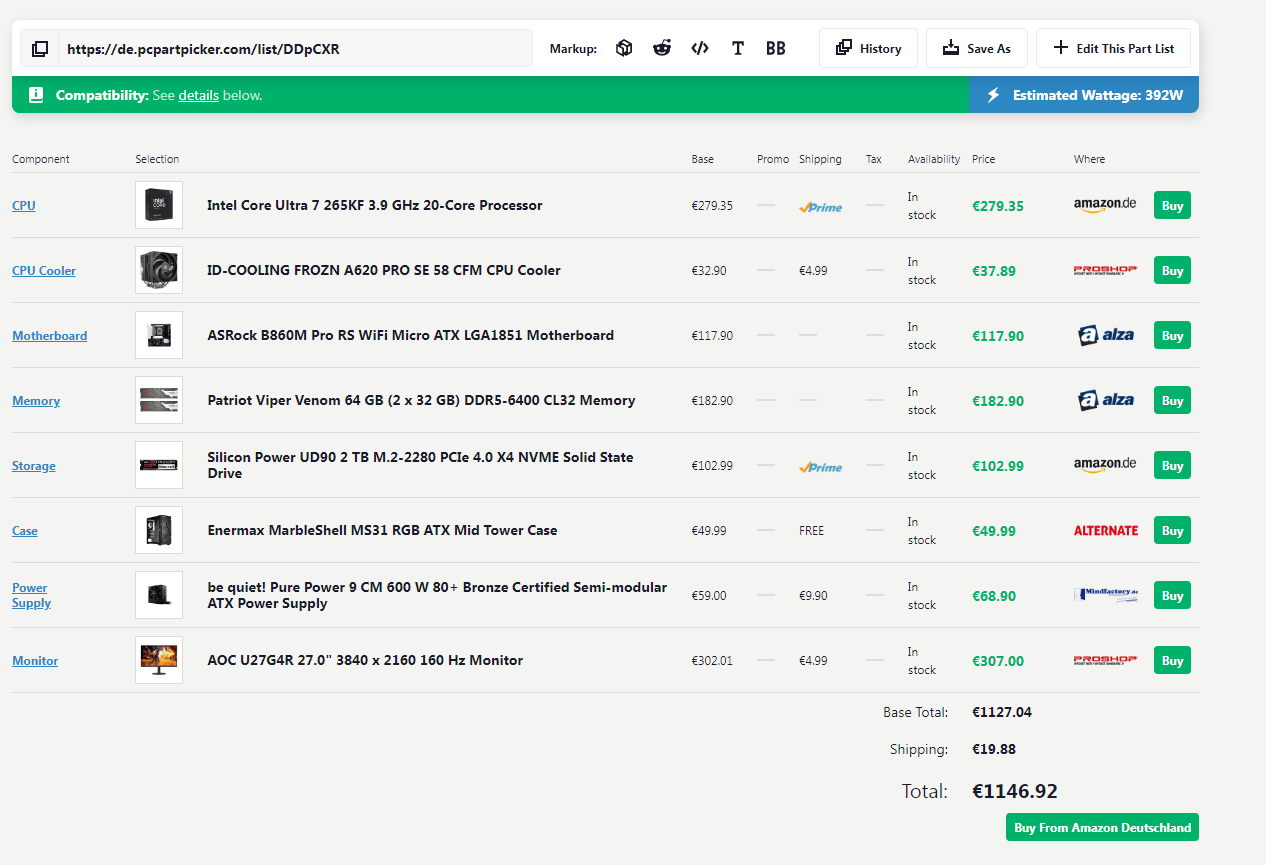This screenshot has width=1266, height=865.
Task: Click the estimated wattage lightning icon
Action: [x=993, y=95]
